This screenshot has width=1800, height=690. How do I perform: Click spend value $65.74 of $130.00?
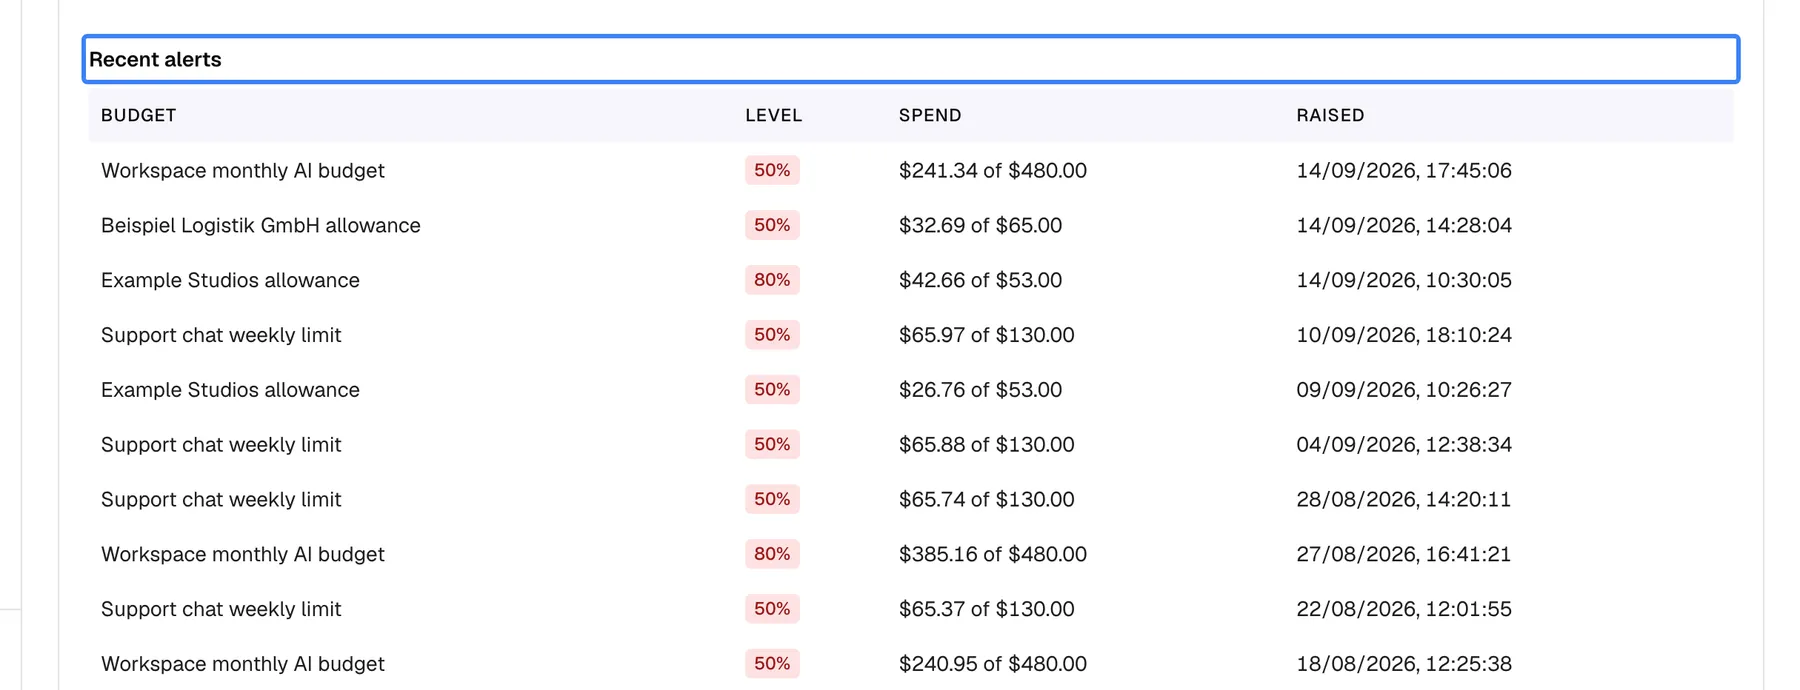(x=987, y=499)
